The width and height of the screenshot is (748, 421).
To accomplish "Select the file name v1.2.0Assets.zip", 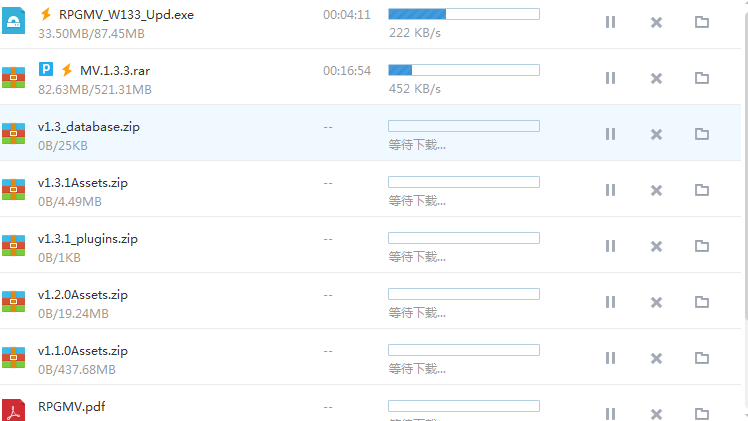I will 83,295.
